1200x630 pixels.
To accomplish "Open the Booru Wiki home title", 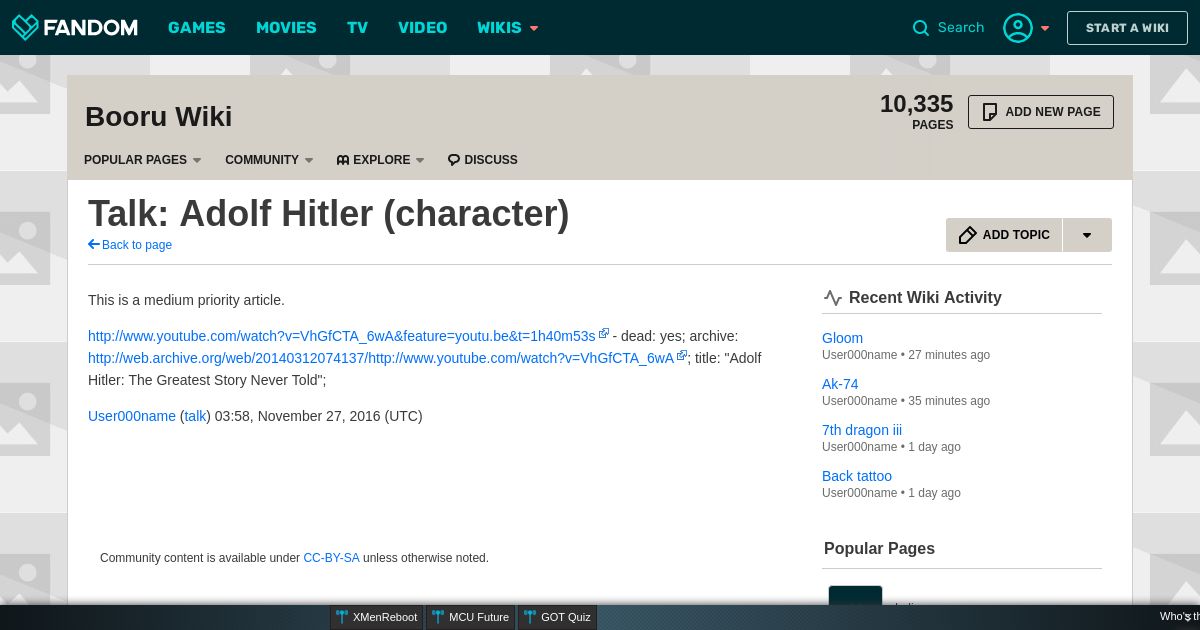I will coord(159,116).
